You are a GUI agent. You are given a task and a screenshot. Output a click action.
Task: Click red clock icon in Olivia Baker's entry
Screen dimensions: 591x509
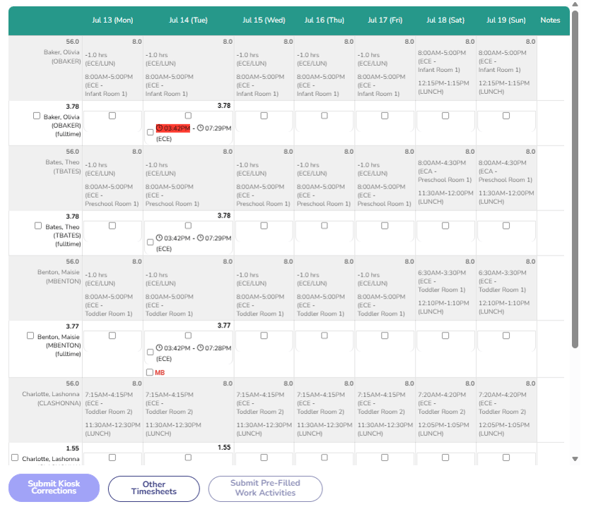159,128
